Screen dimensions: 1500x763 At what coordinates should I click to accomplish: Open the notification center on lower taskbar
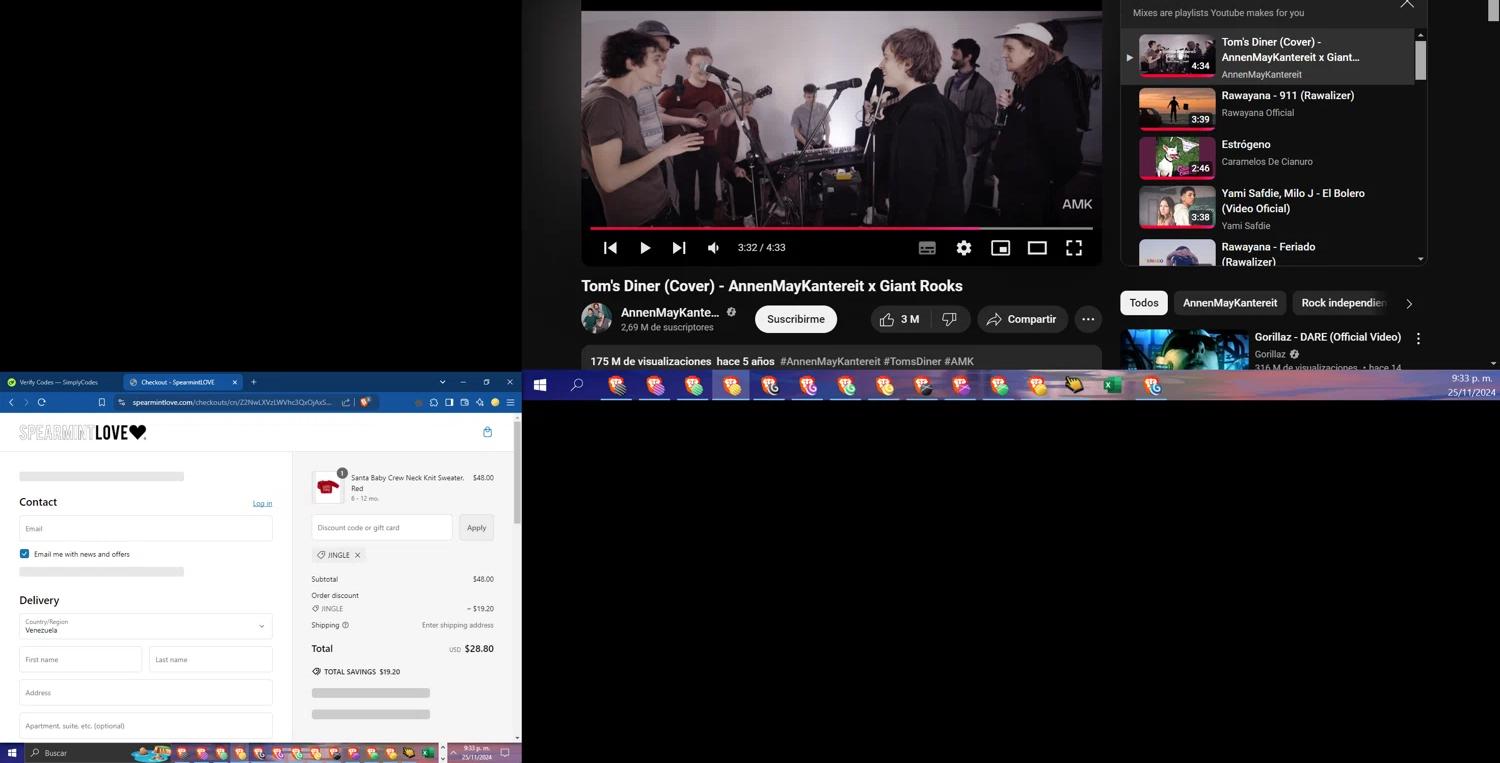coord(505,753)
